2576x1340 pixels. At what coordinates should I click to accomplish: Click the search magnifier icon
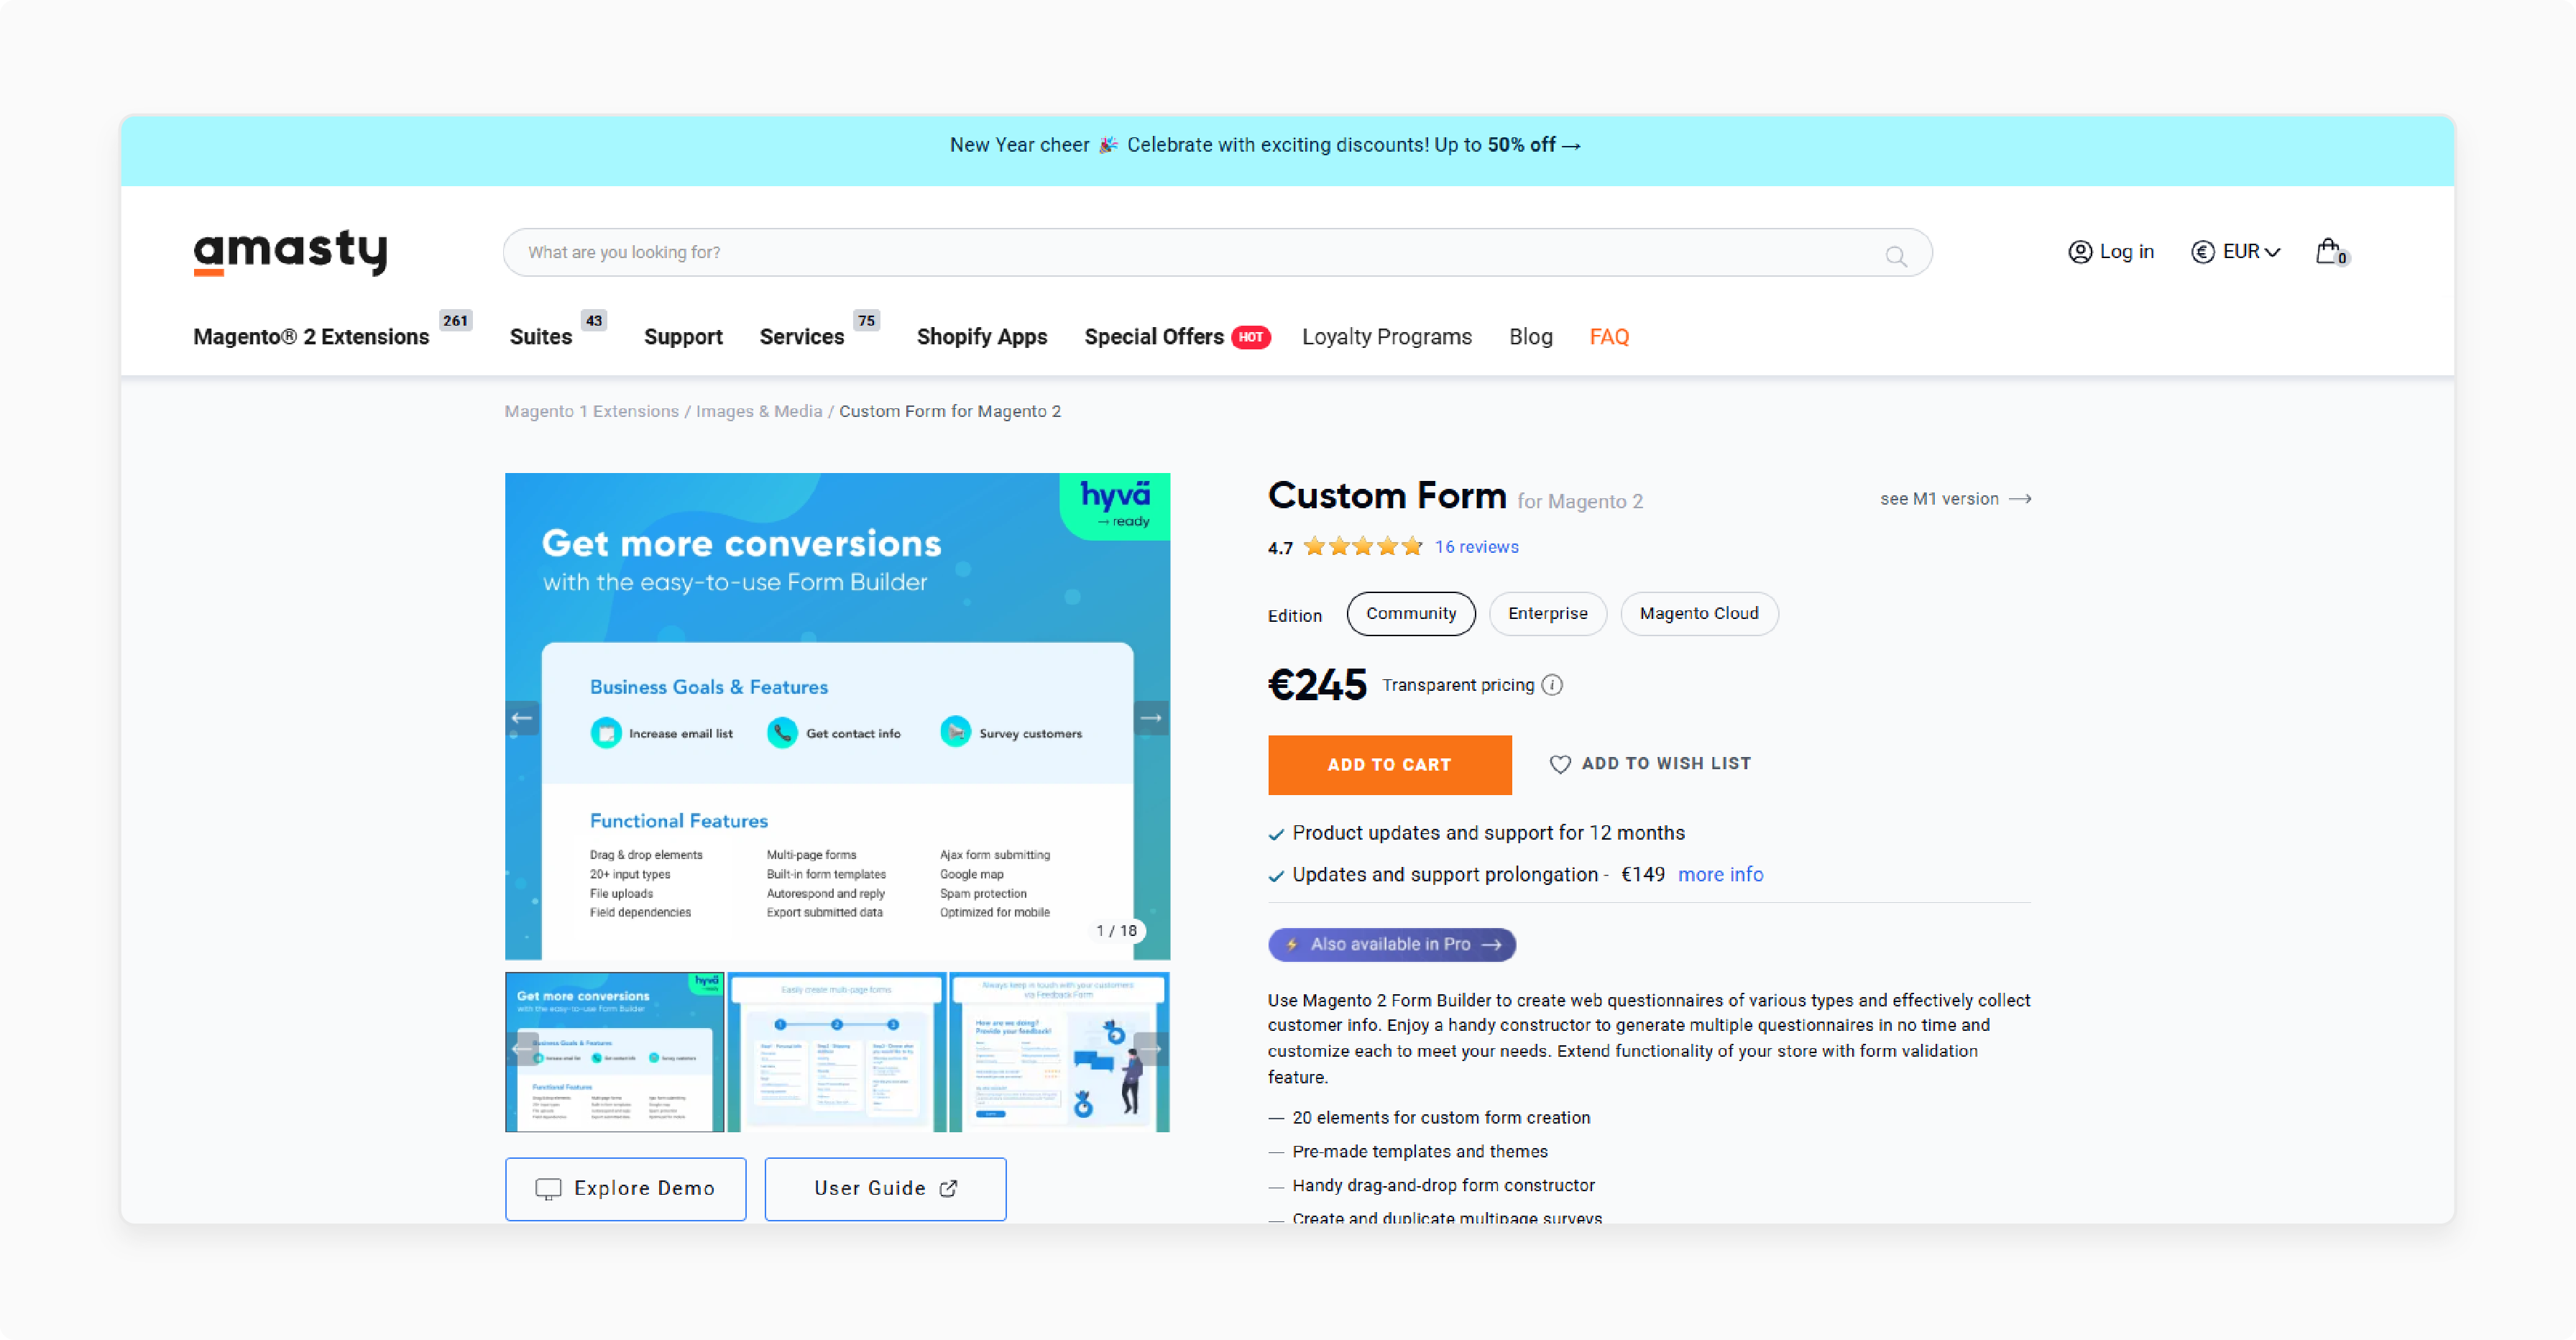click(x=1895, y=255)
